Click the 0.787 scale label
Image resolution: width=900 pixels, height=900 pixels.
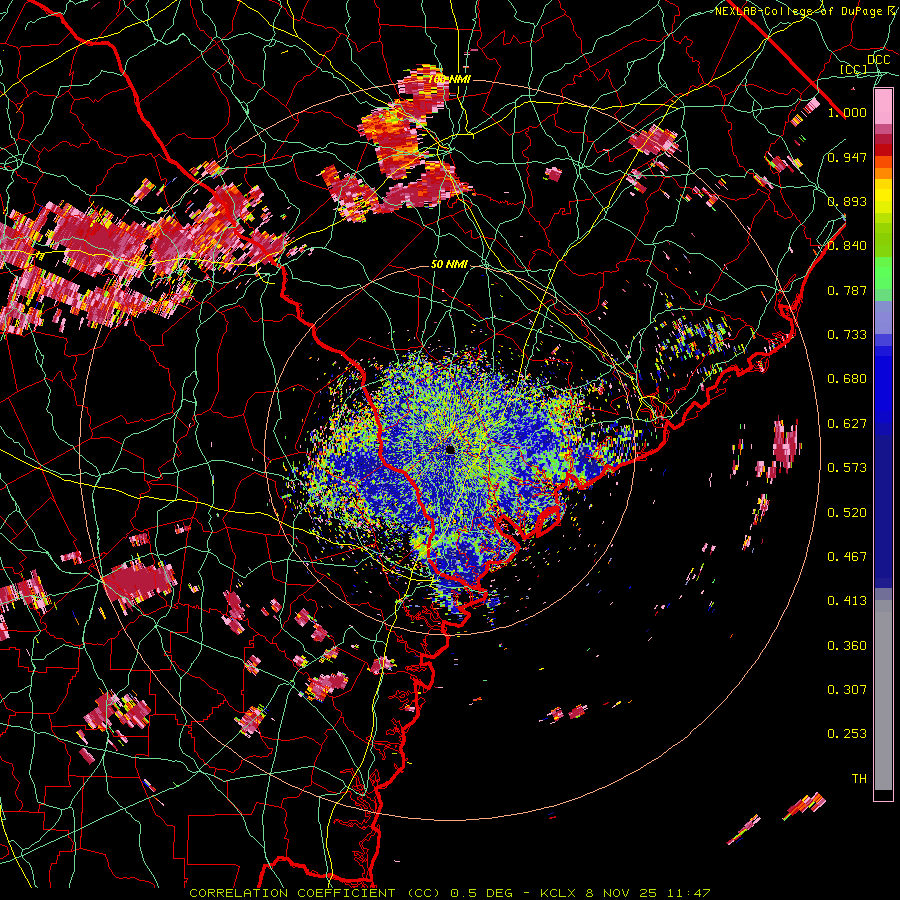[x=847, y=290]
